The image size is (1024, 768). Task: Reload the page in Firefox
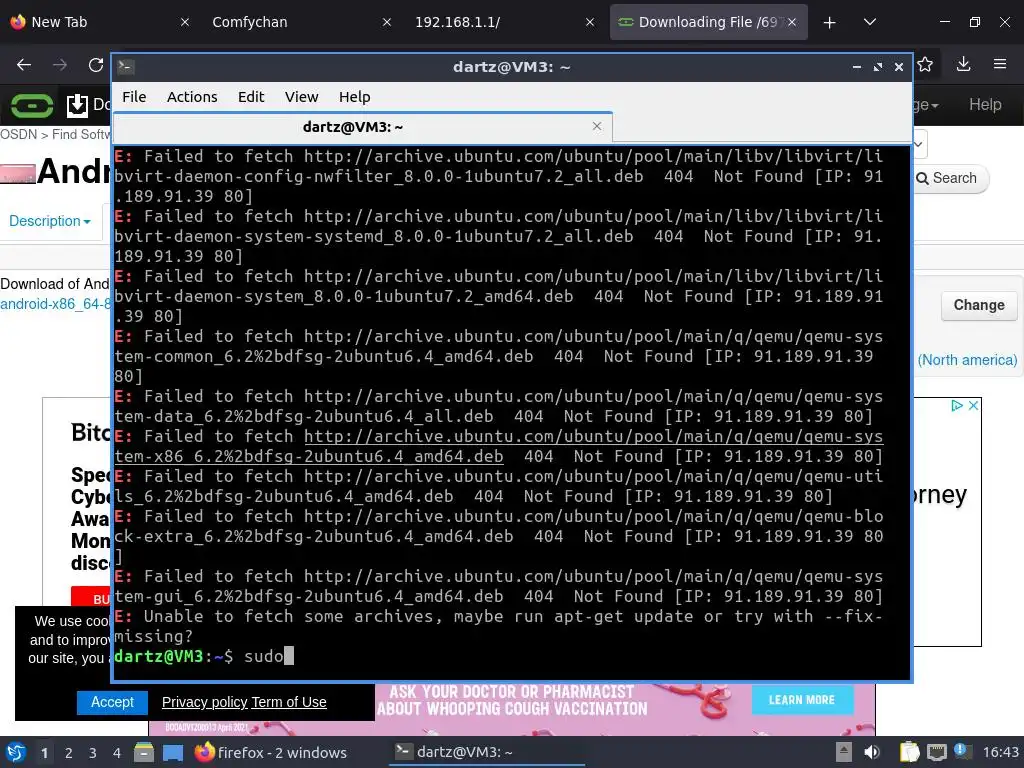tap(96, 65)
